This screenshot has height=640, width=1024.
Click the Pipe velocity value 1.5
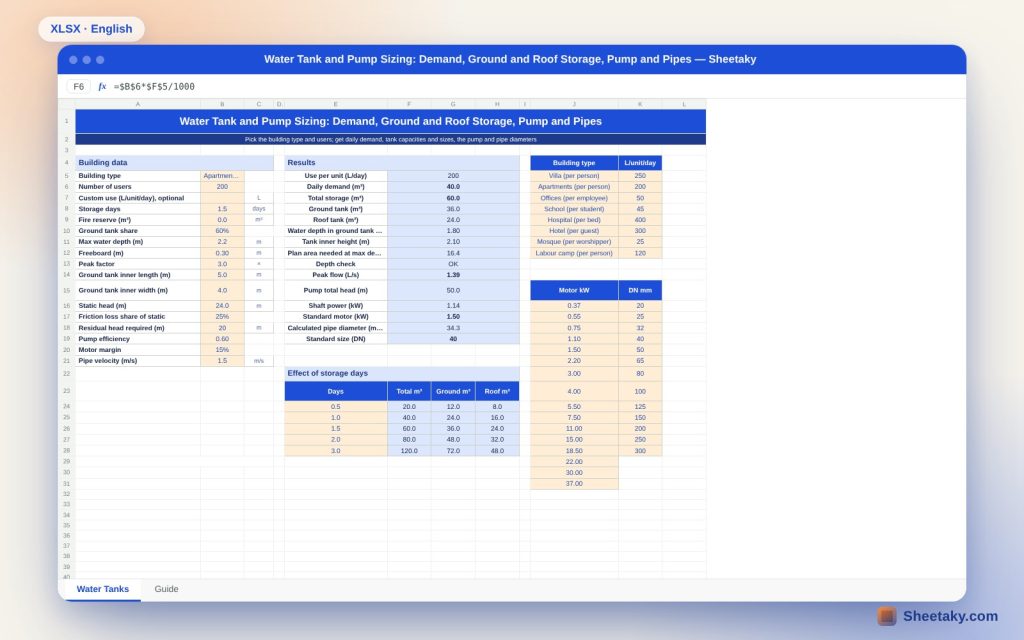(222, 360)
